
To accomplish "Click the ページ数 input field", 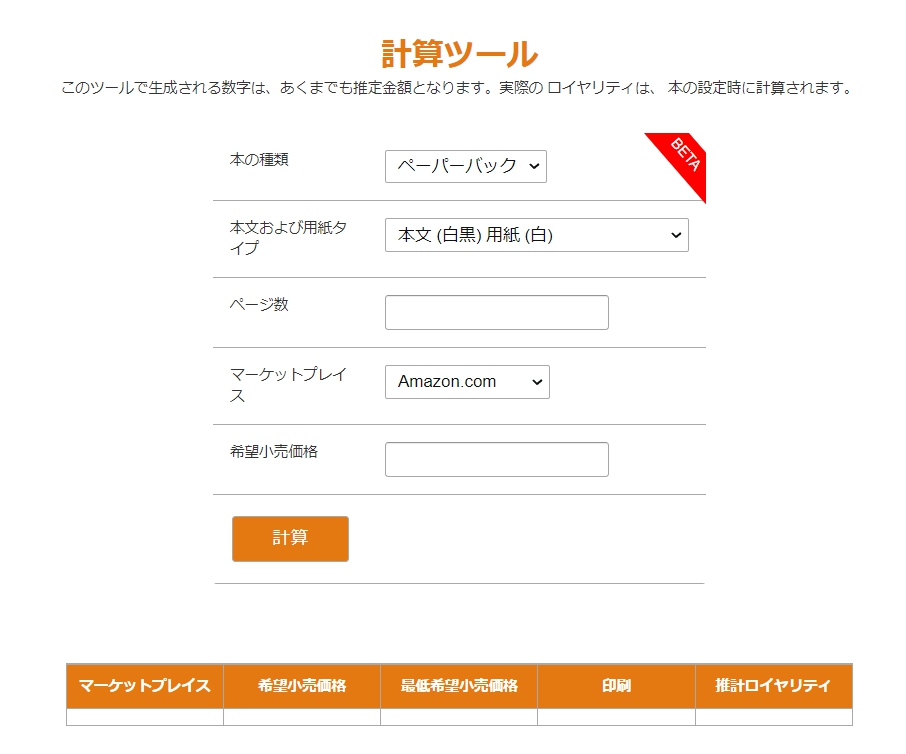I will [496, 312].
